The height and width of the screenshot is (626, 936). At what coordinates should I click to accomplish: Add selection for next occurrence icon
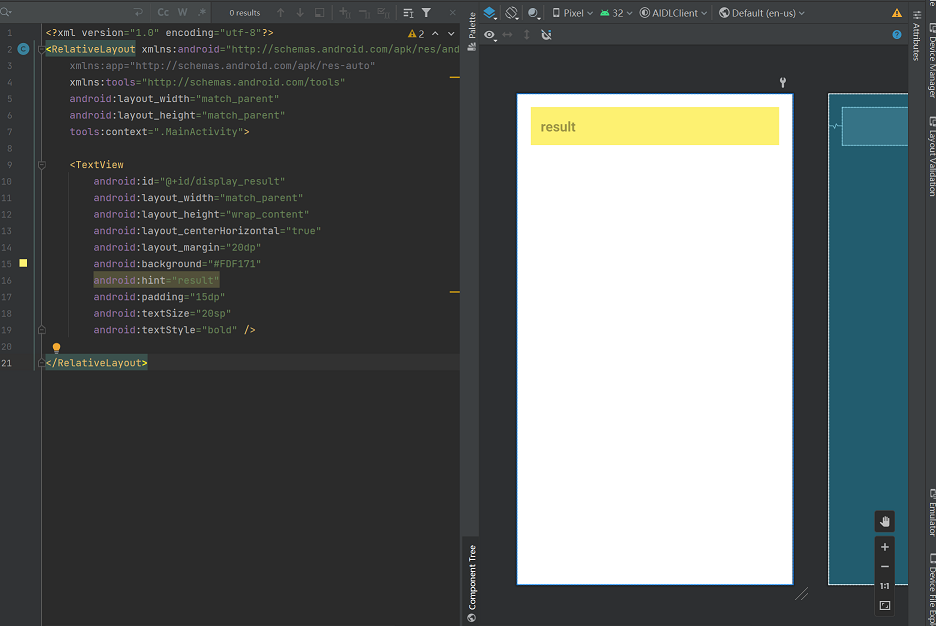coord(345,13)
